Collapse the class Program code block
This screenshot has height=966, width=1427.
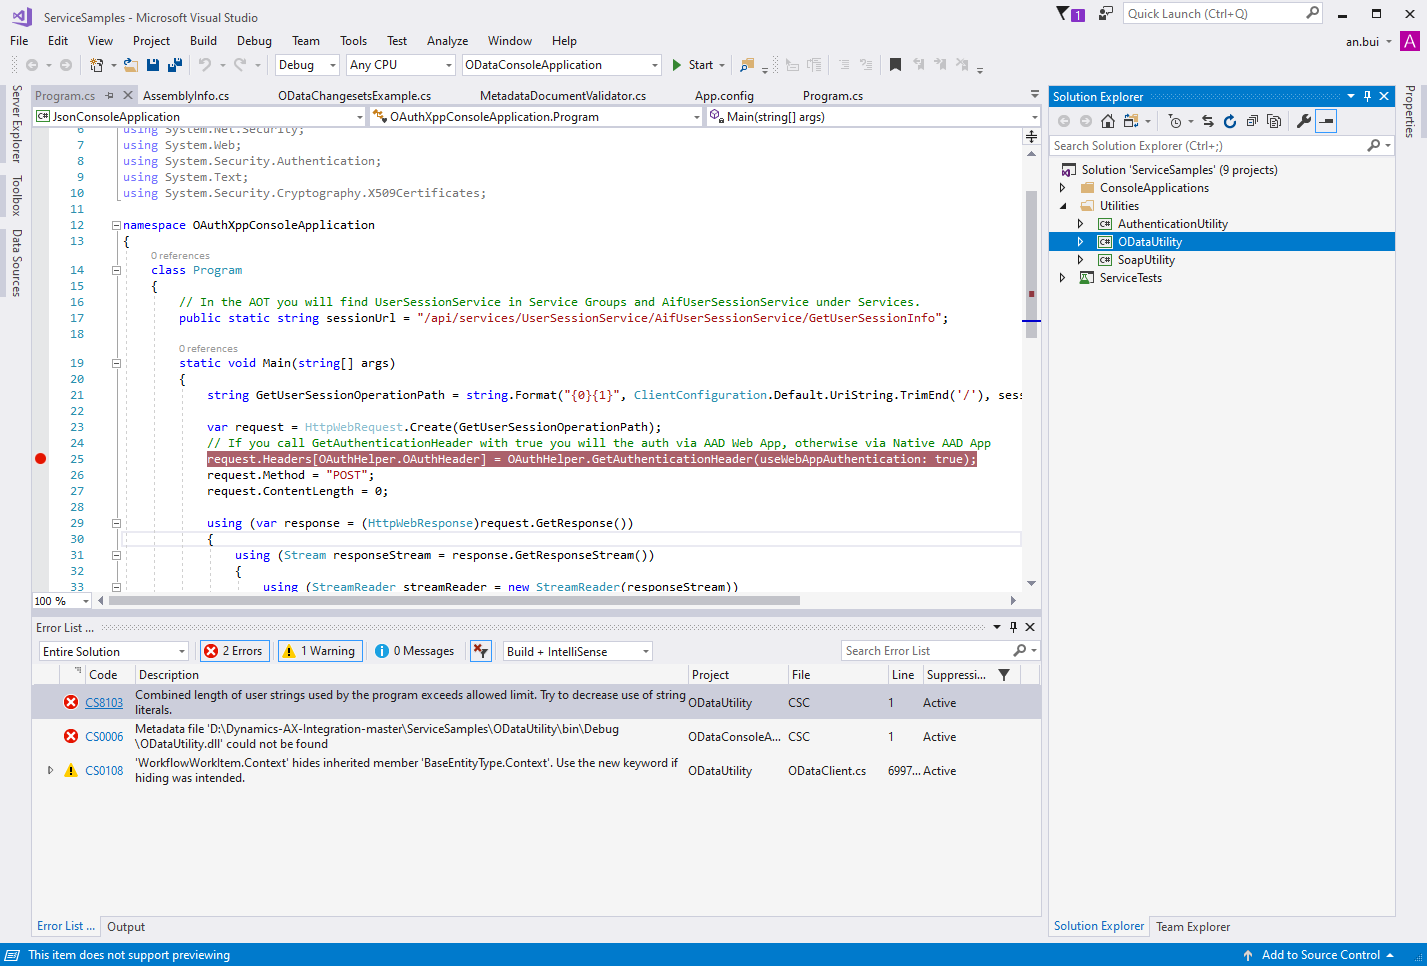[116, 270]
